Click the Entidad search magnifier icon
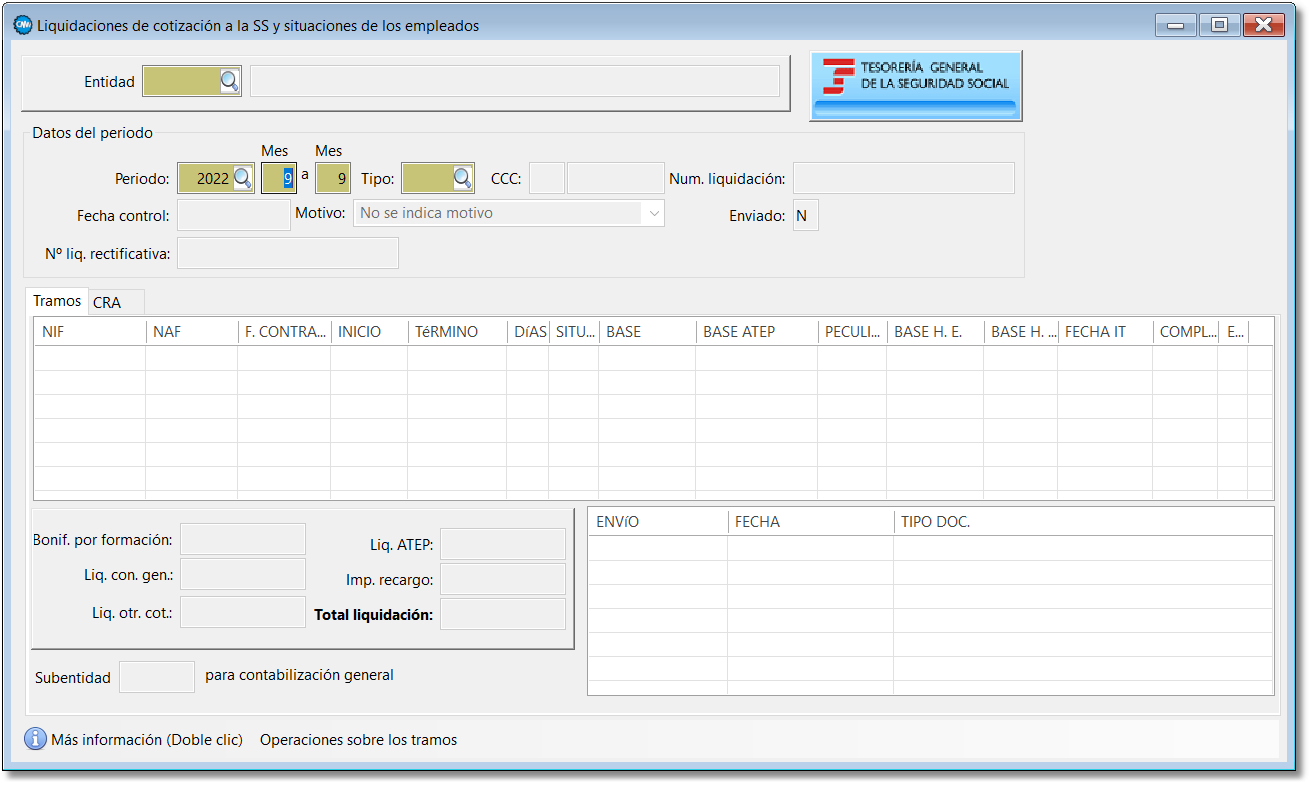The height and width of the screenshot is (785, 1310). point(229,81)
